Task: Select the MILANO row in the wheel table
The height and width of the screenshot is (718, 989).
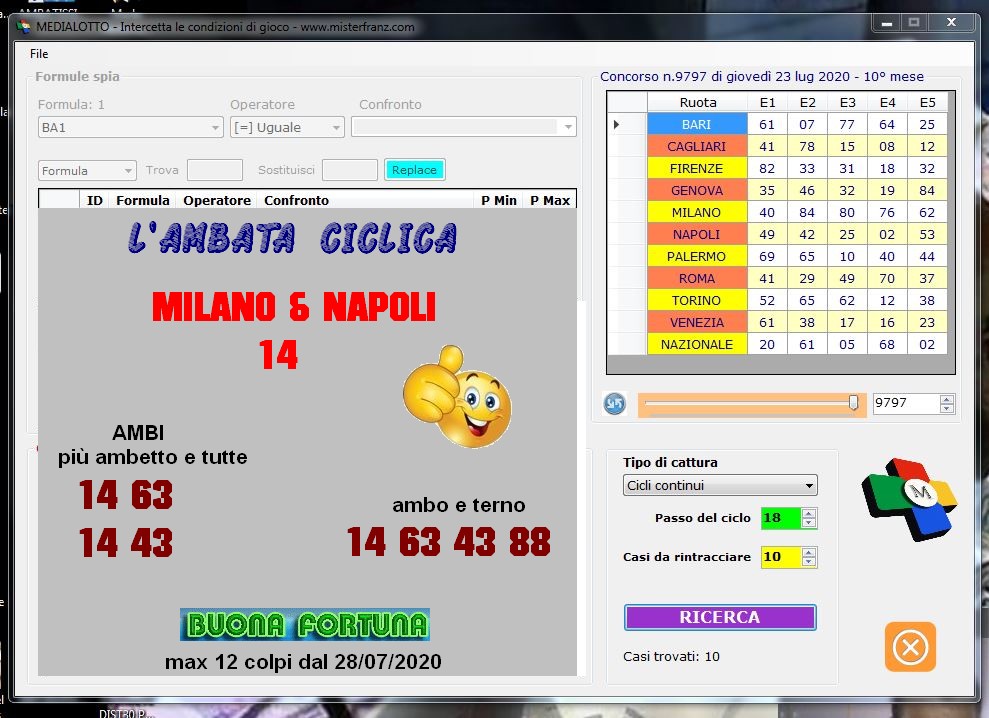Action: [696, 212]
